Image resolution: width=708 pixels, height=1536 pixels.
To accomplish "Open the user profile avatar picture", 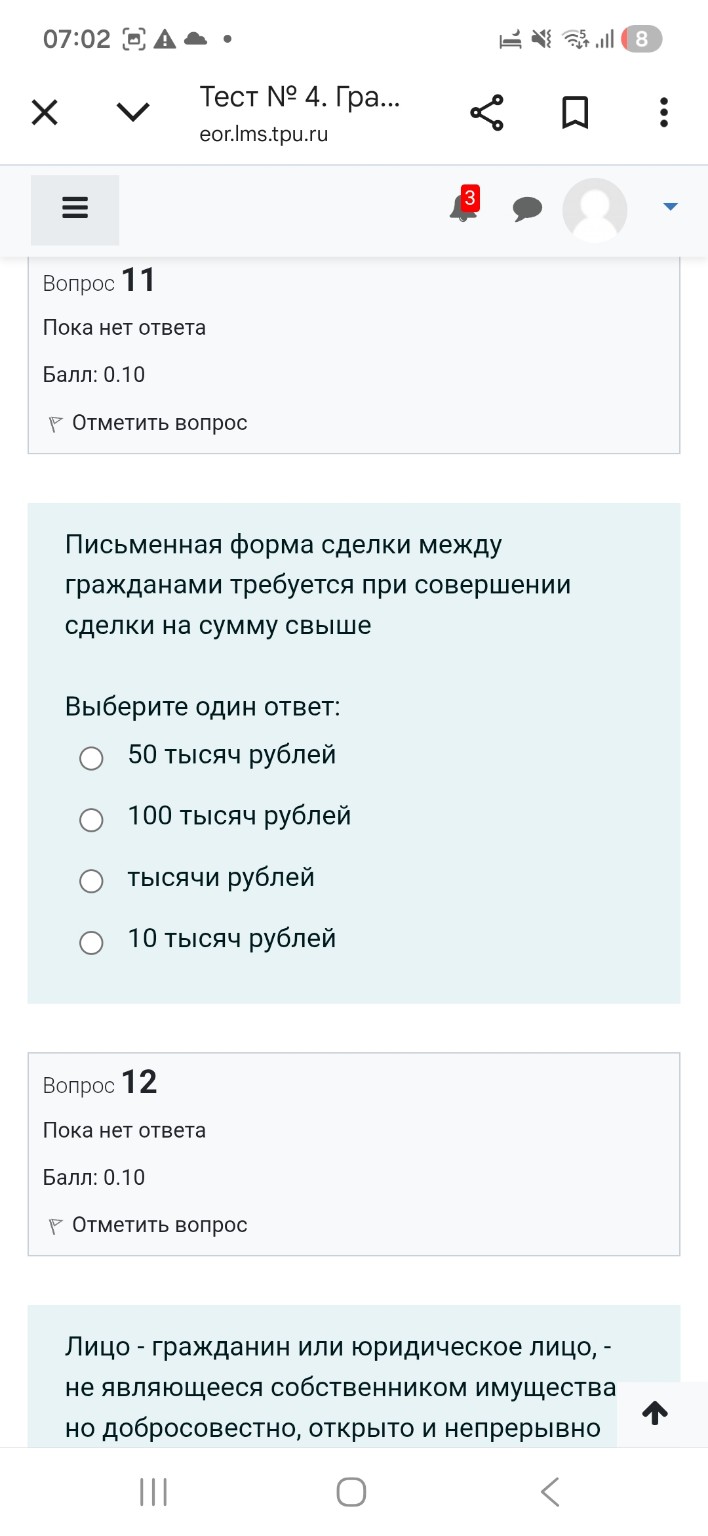I will pyautogui.click(x=595, y=210).
